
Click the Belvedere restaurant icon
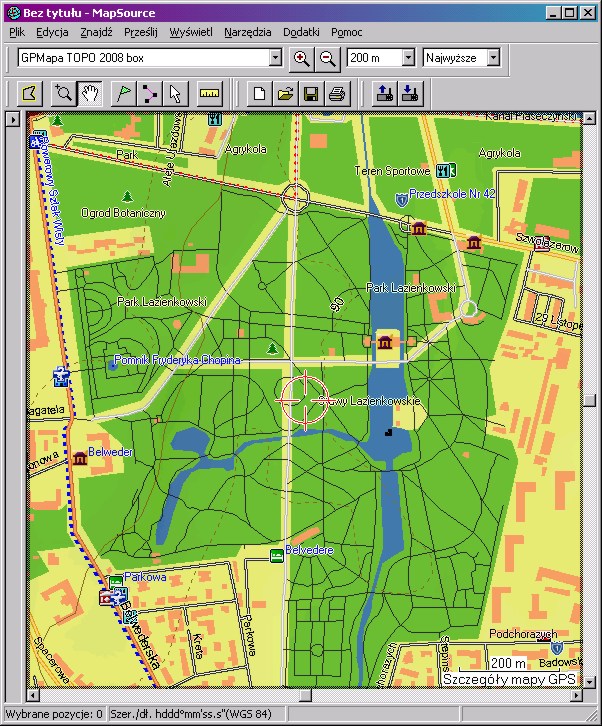[x=276, y=556]
